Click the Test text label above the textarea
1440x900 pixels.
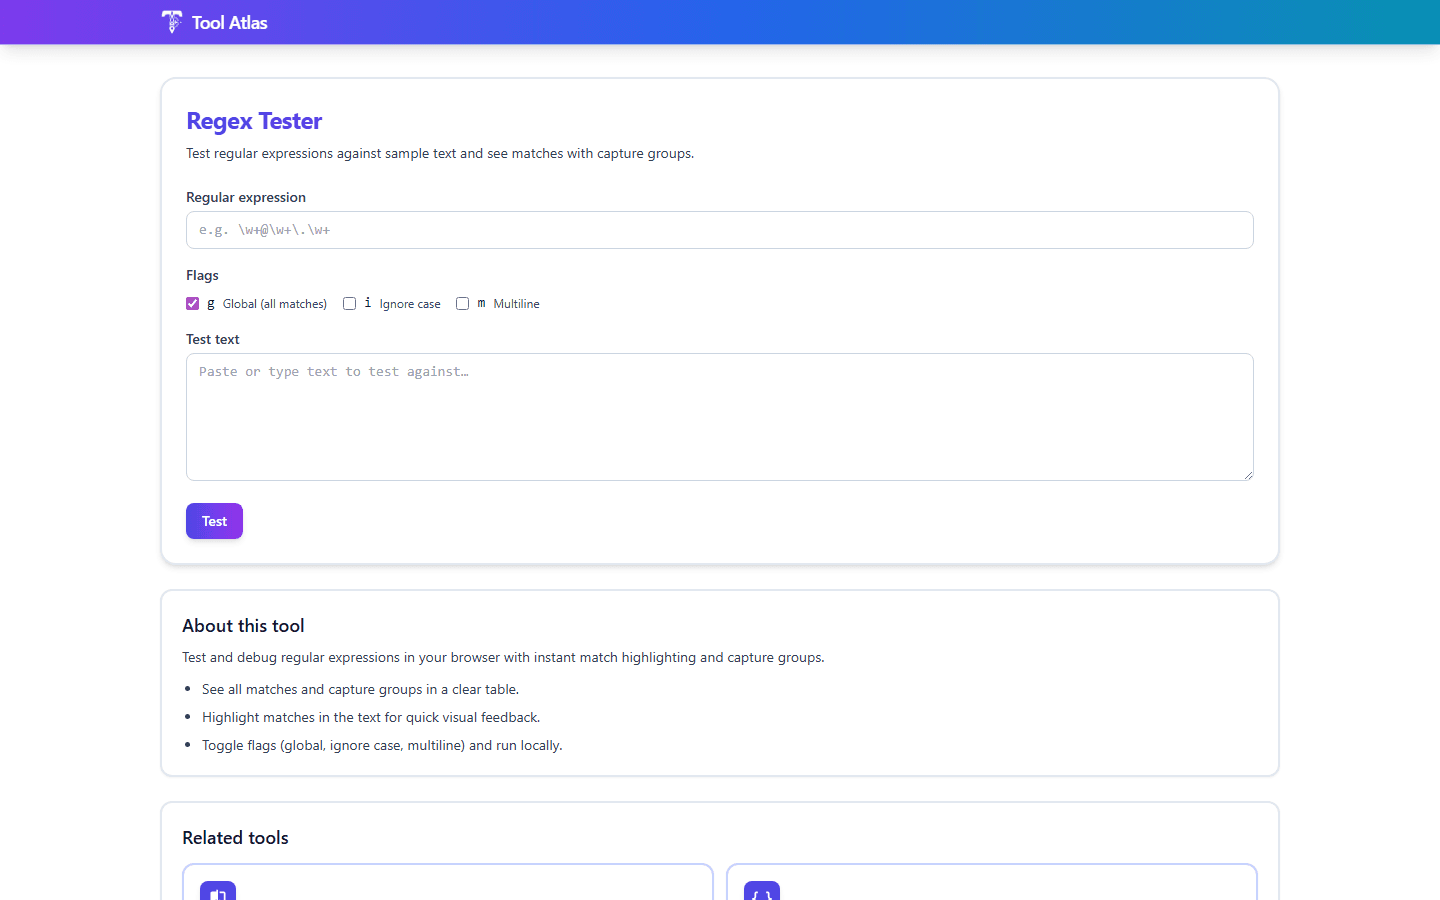212,339
